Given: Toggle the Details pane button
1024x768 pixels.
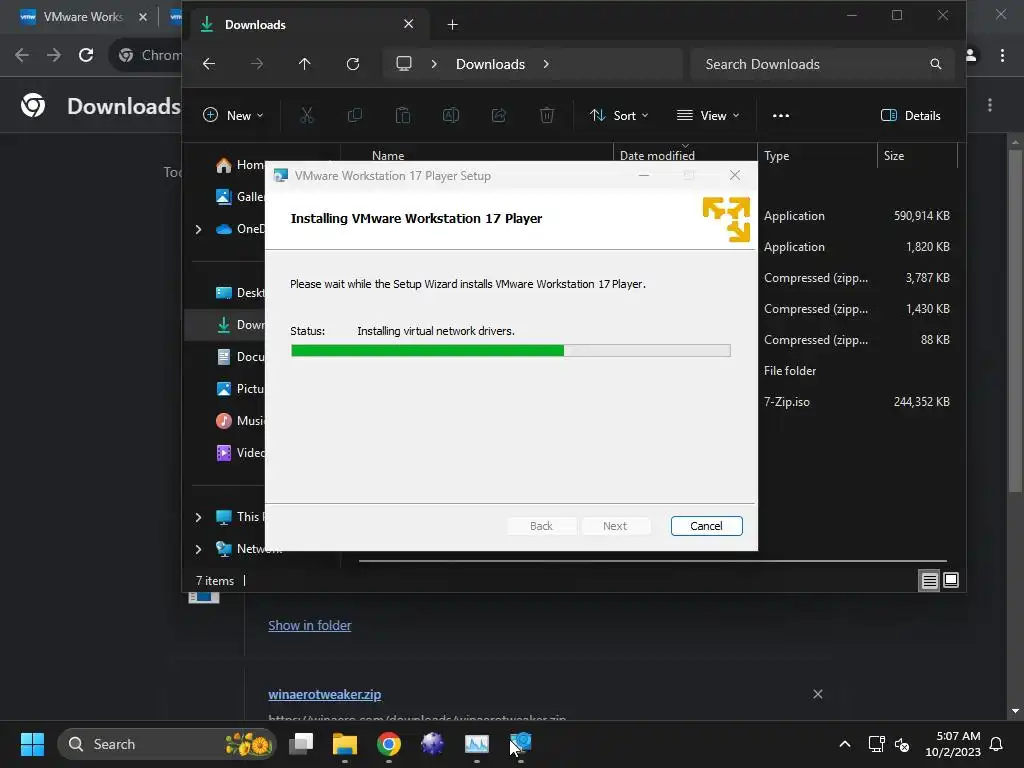Looking at the screenshot, I should point(910,116).
